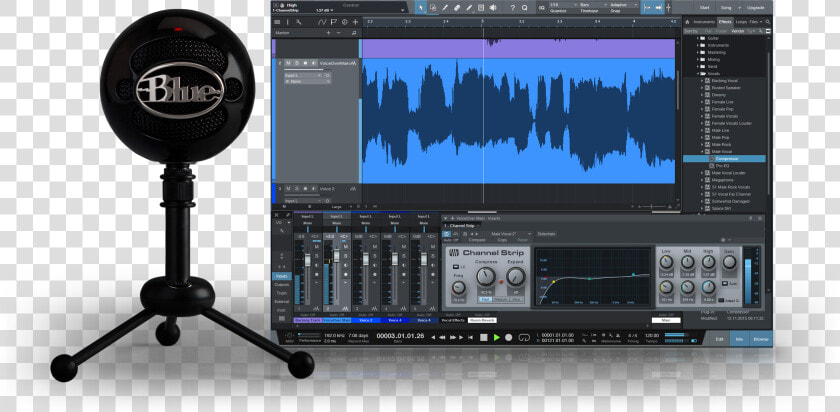Image resolution: width=840 pixels, height=412 pixels.
Task: Select Fast compressor mode
Action: point(485,299)
